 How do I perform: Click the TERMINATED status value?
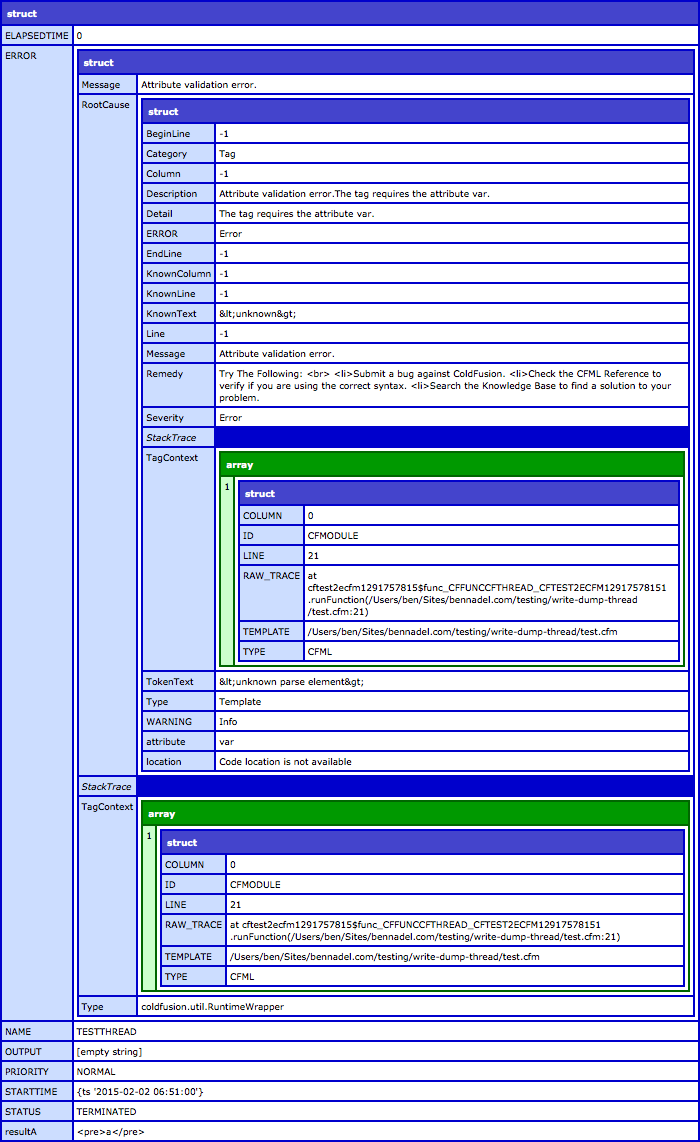[106, 1111]
